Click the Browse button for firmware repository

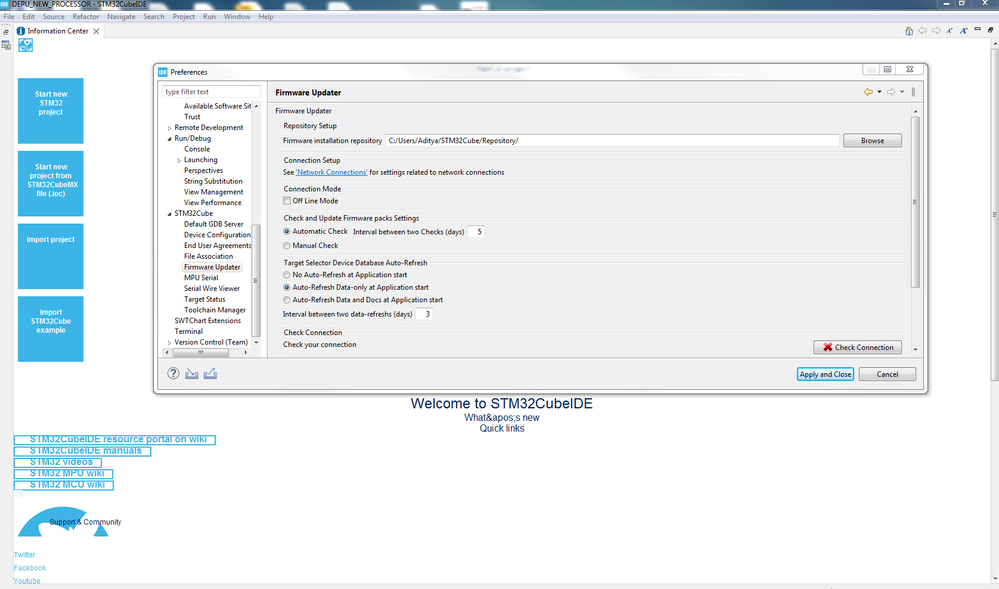click(x=872, y=140)
